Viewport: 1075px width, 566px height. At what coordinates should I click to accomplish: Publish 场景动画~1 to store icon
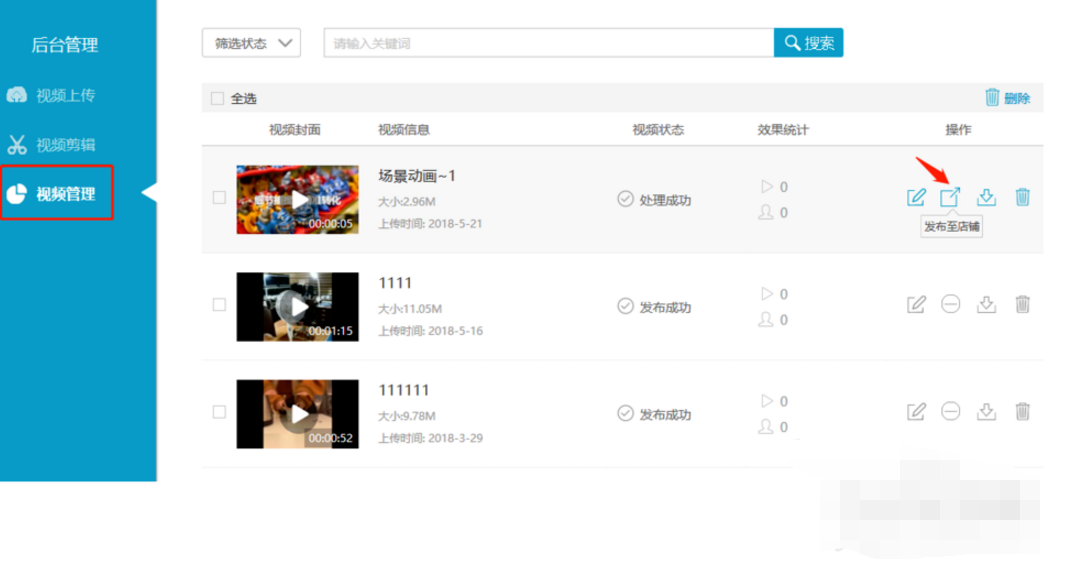point(950,197)
